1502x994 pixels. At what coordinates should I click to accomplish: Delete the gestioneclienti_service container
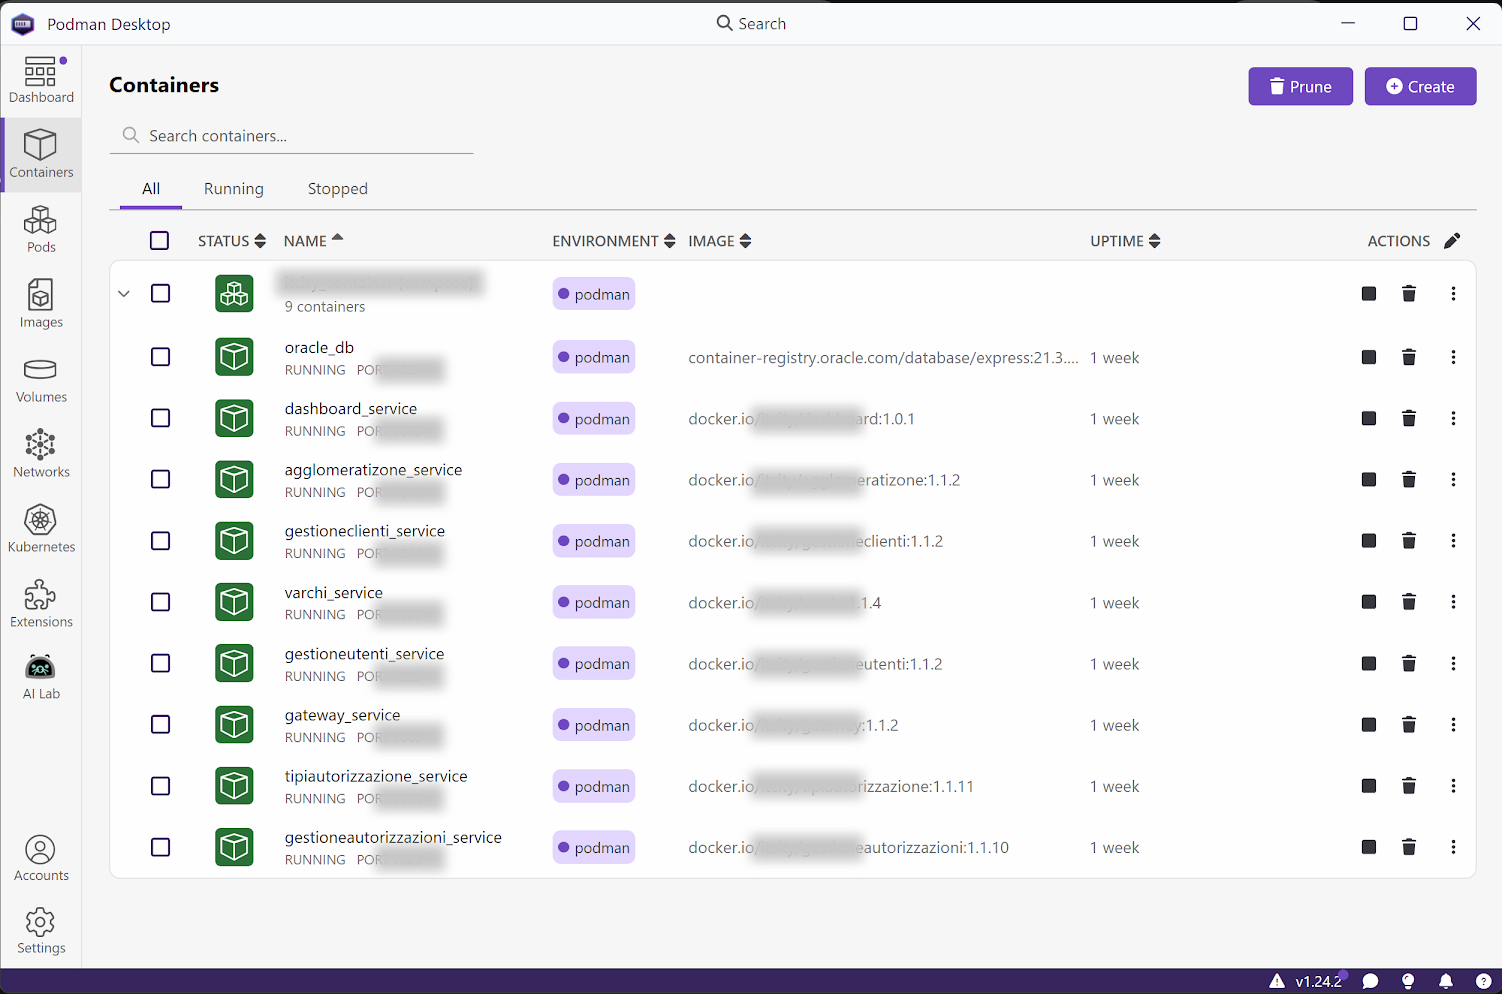click(x=1409, y=541)
